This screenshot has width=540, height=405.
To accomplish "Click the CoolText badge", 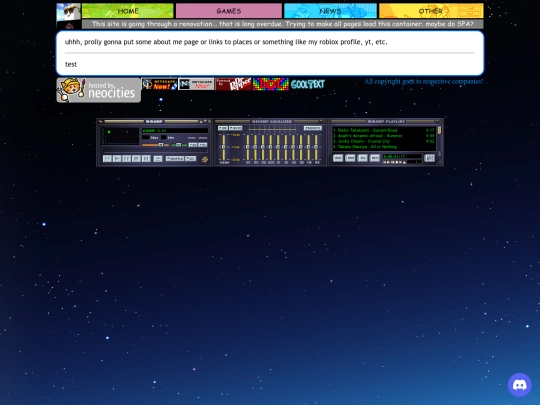I will [x=308, y=84].
